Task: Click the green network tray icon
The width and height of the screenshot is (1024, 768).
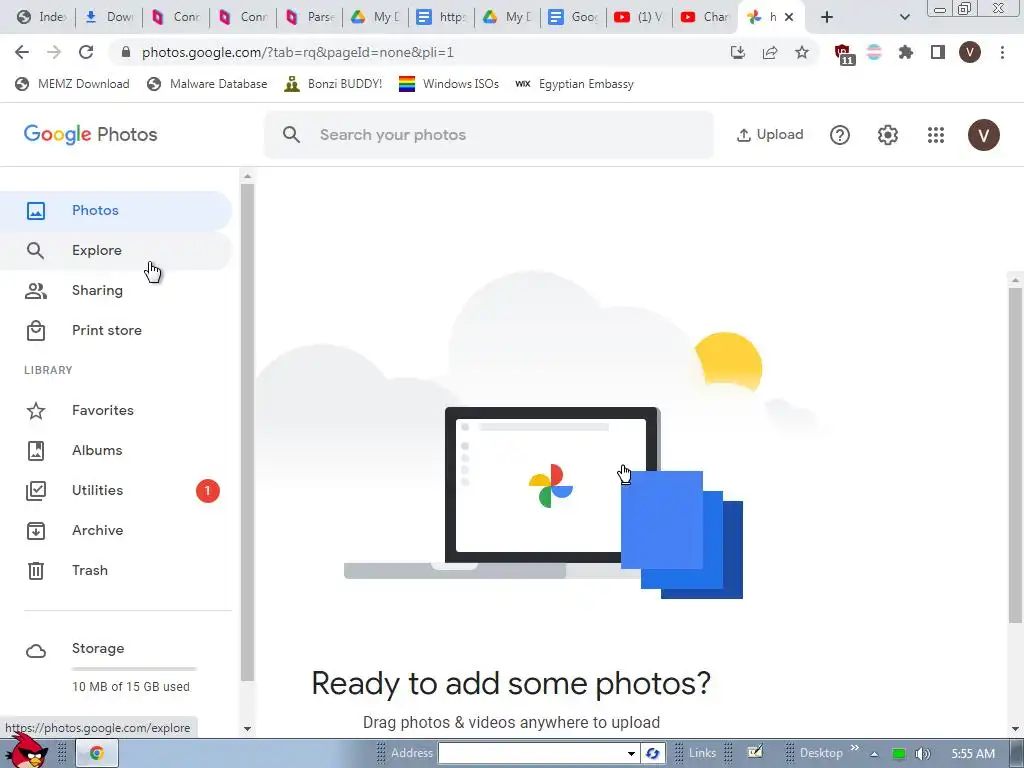Action: [899, 754]
